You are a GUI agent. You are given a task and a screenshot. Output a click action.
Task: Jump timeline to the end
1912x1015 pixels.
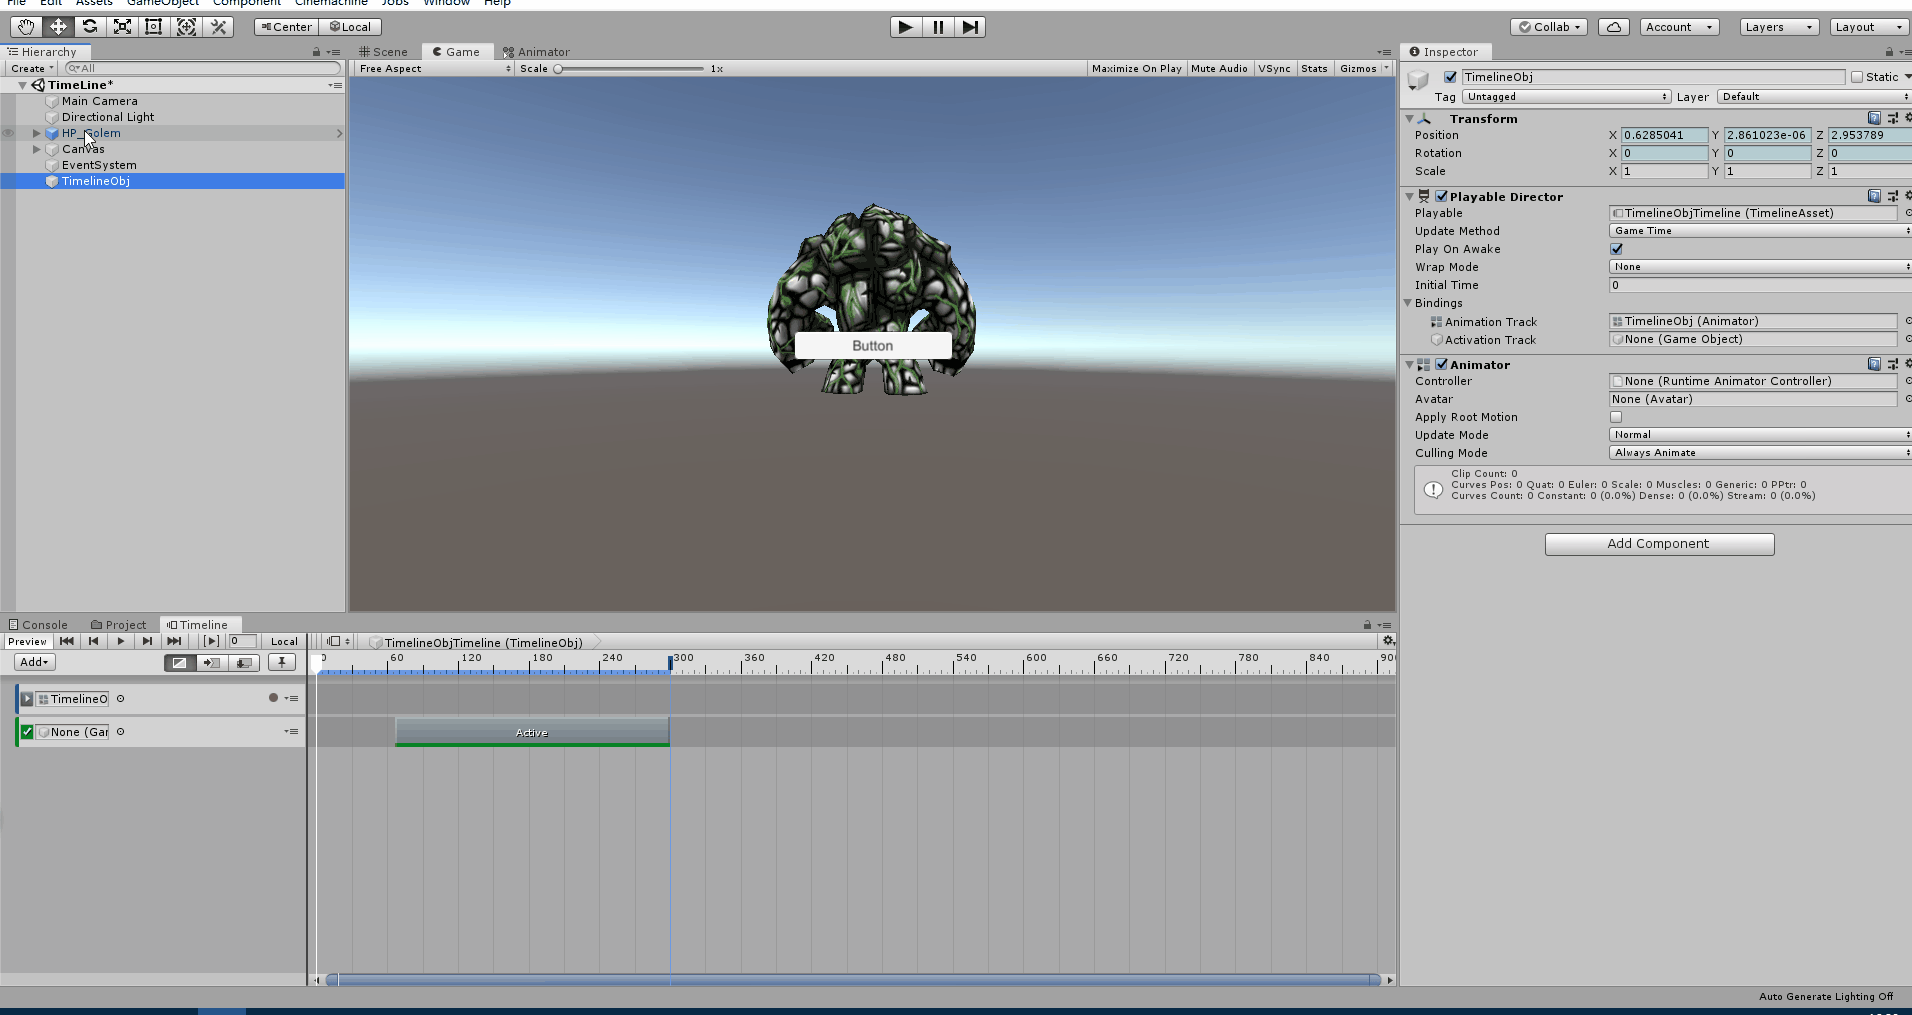[x=175, y=641]
